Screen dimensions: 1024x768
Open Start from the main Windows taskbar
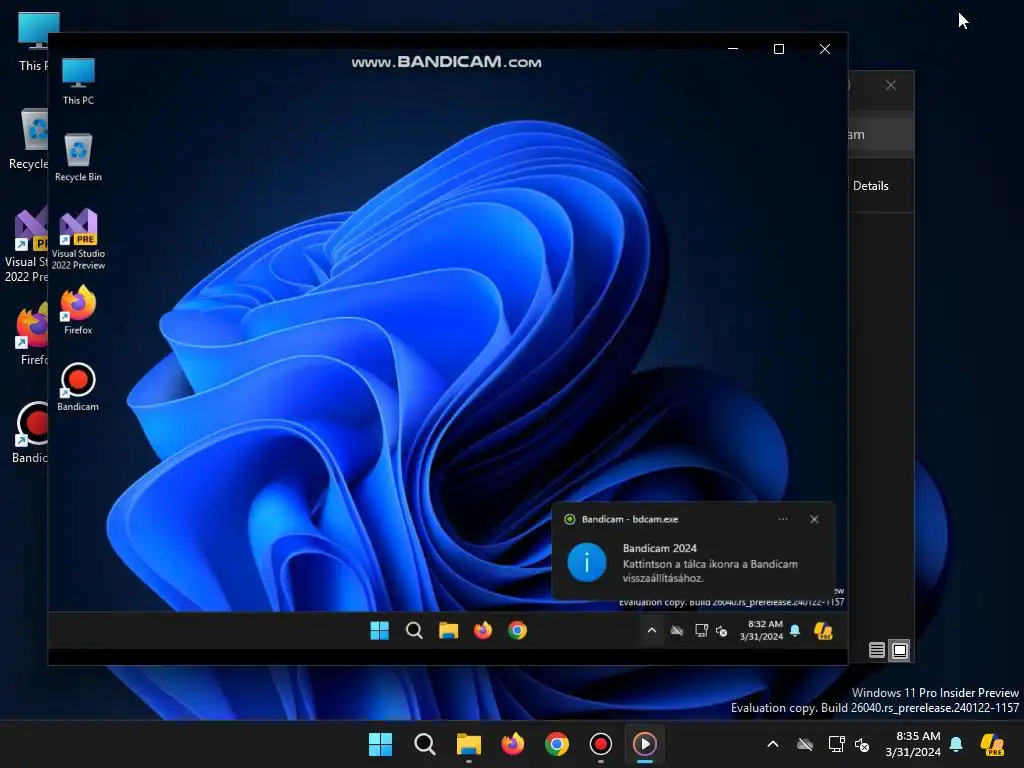pos(380,744)
